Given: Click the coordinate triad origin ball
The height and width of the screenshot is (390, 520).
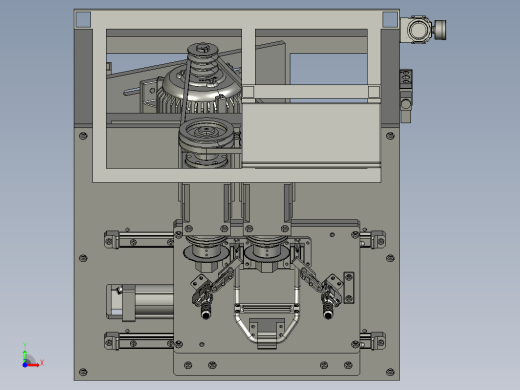Looking at the screenshot, I should 25,365.
